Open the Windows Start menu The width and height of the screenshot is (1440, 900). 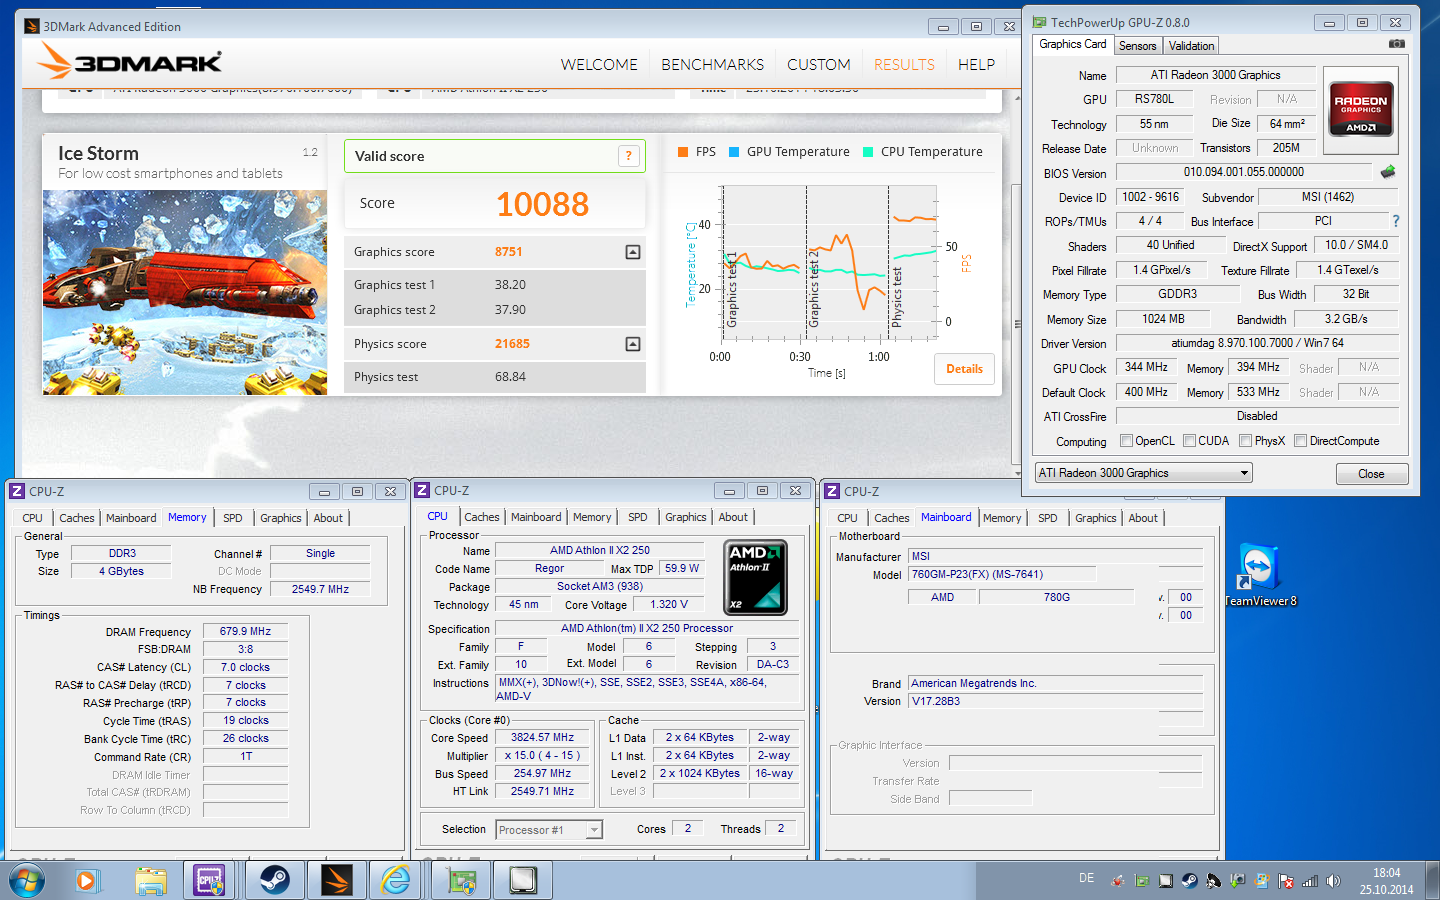[x=27, y=880]
